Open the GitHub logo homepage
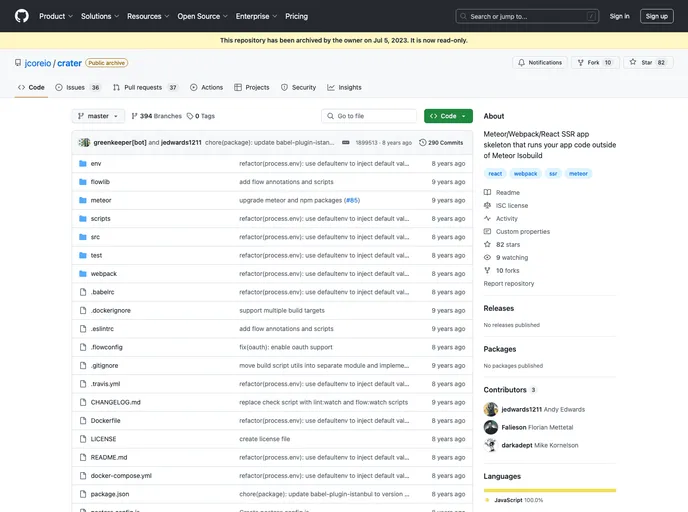This screenshot has height=512, width=688. [22, 16]
